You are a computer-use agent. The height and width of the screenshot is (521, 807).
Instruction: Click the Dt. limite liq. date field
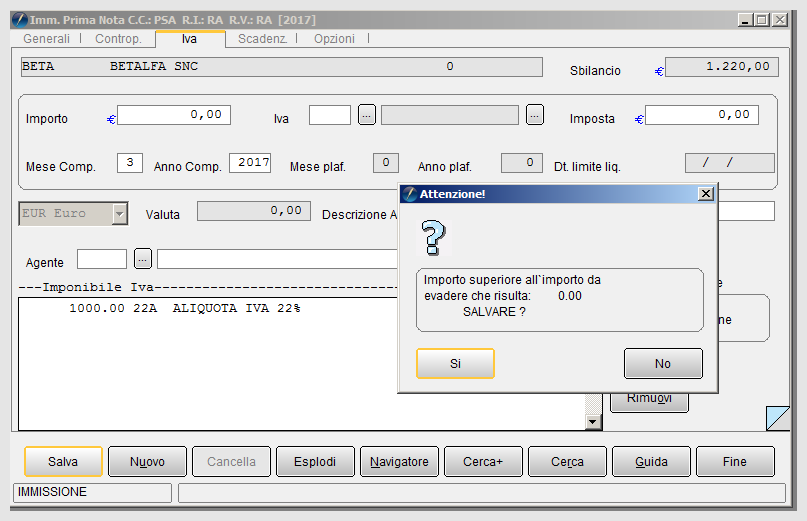pyautogui.click(x=730, y=163)
